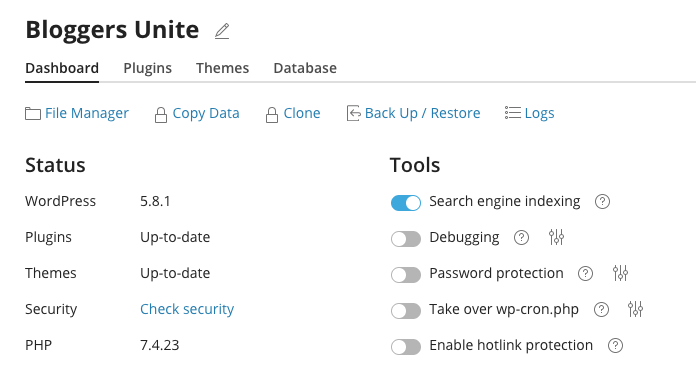Click the Check security link
This screenshot has height=372, width=696.
tap(187, 309)
